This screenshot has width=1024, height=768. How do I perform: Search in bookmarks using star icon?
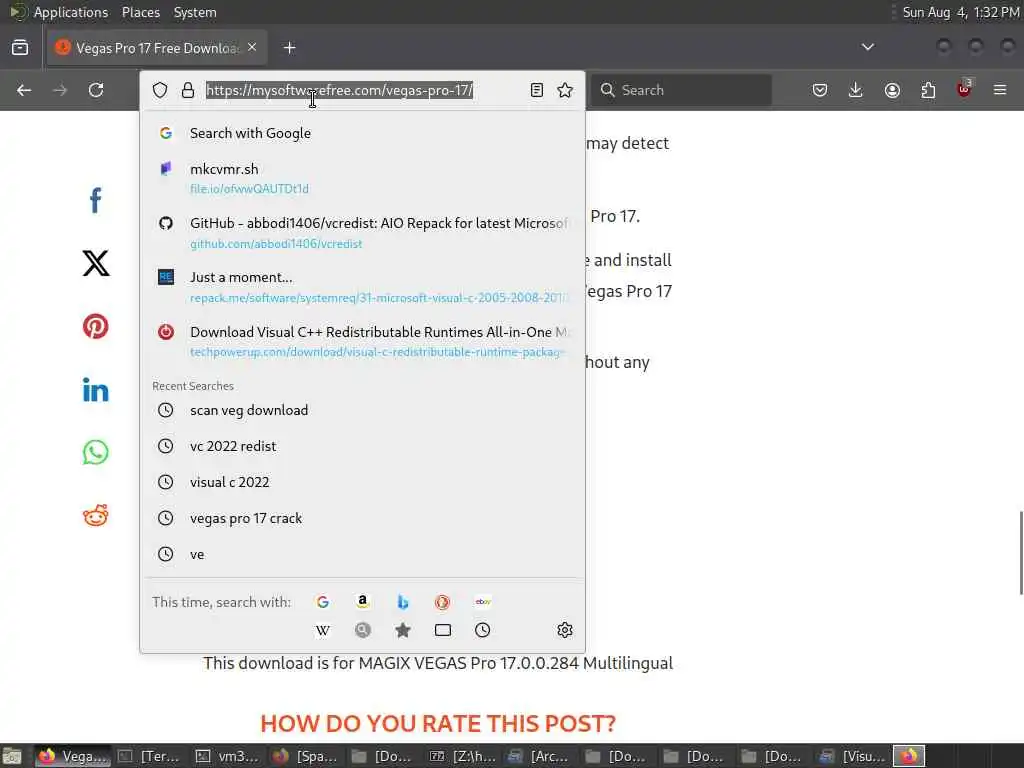coord(403,630)
